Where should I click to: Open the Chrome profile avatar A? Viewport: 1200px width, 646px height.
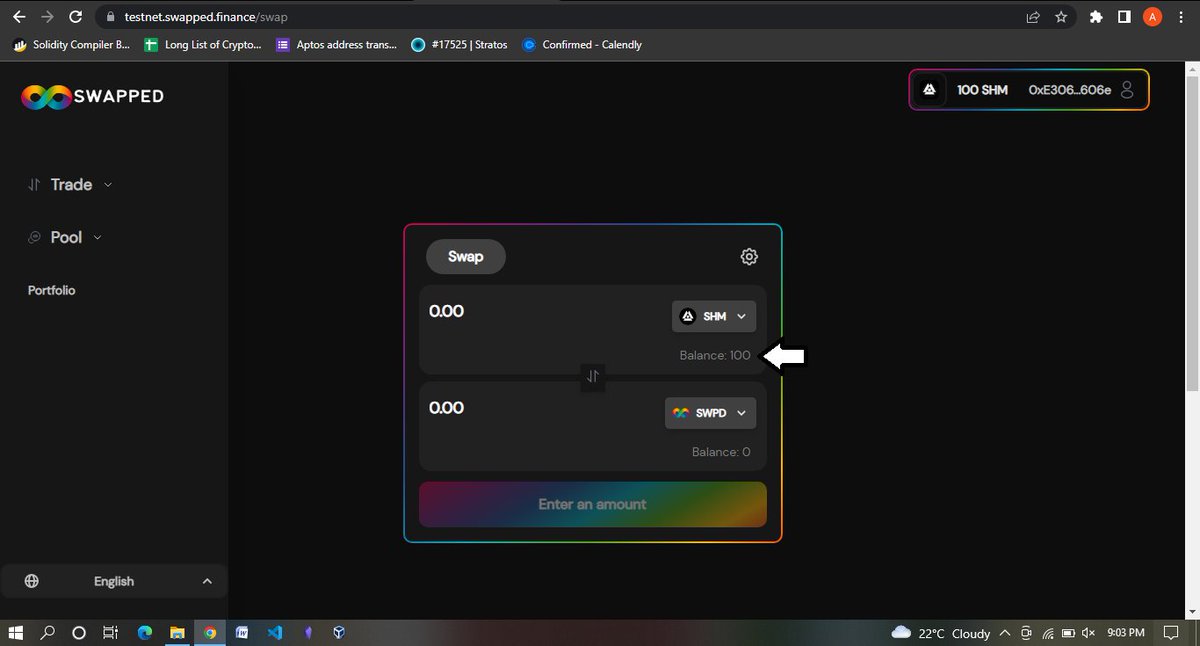1152,17
